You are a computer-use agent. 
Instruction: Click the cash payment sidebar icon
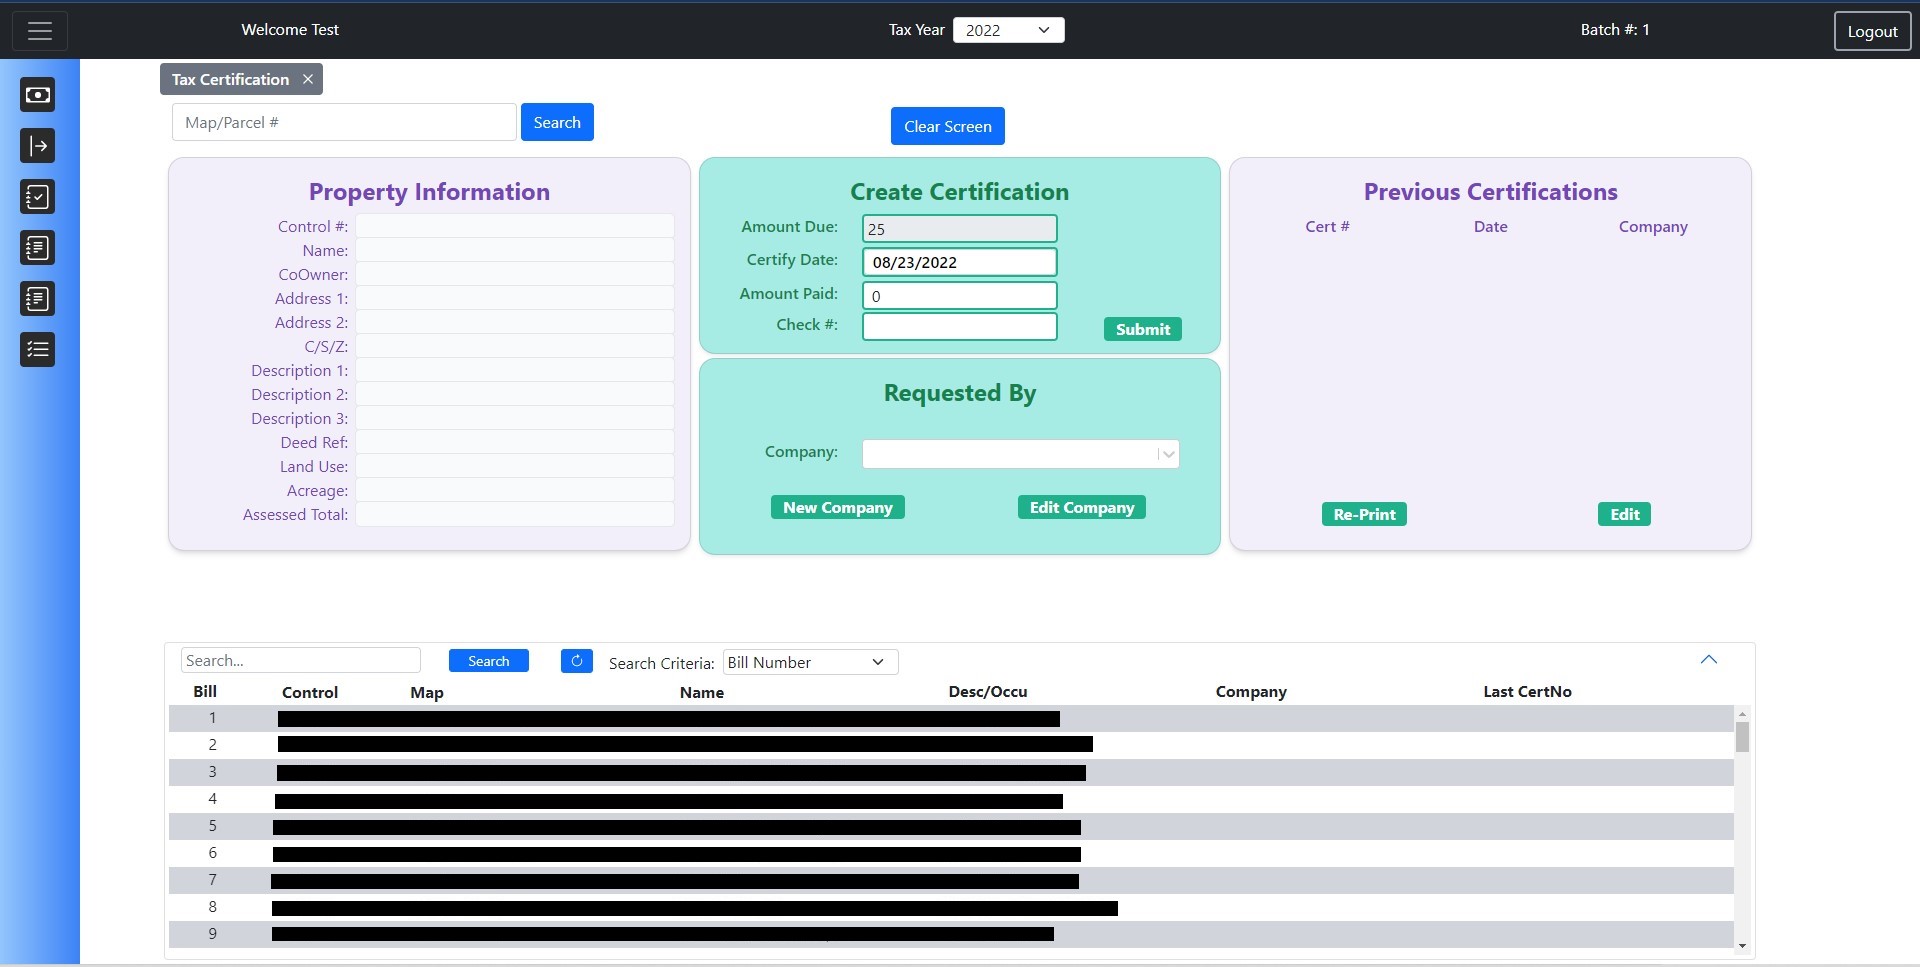38,95
